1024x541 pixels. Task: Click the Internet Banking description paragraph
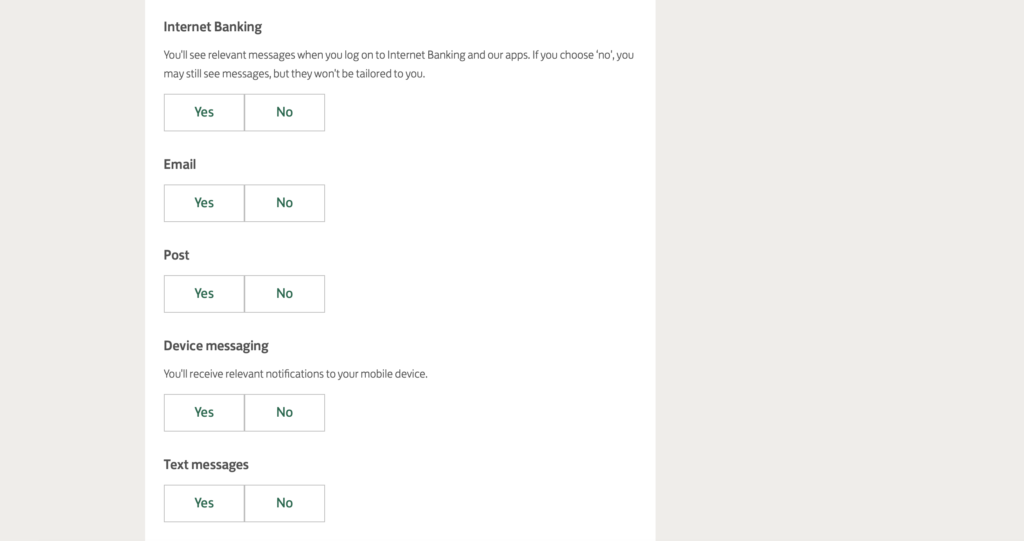pos(398,64)
